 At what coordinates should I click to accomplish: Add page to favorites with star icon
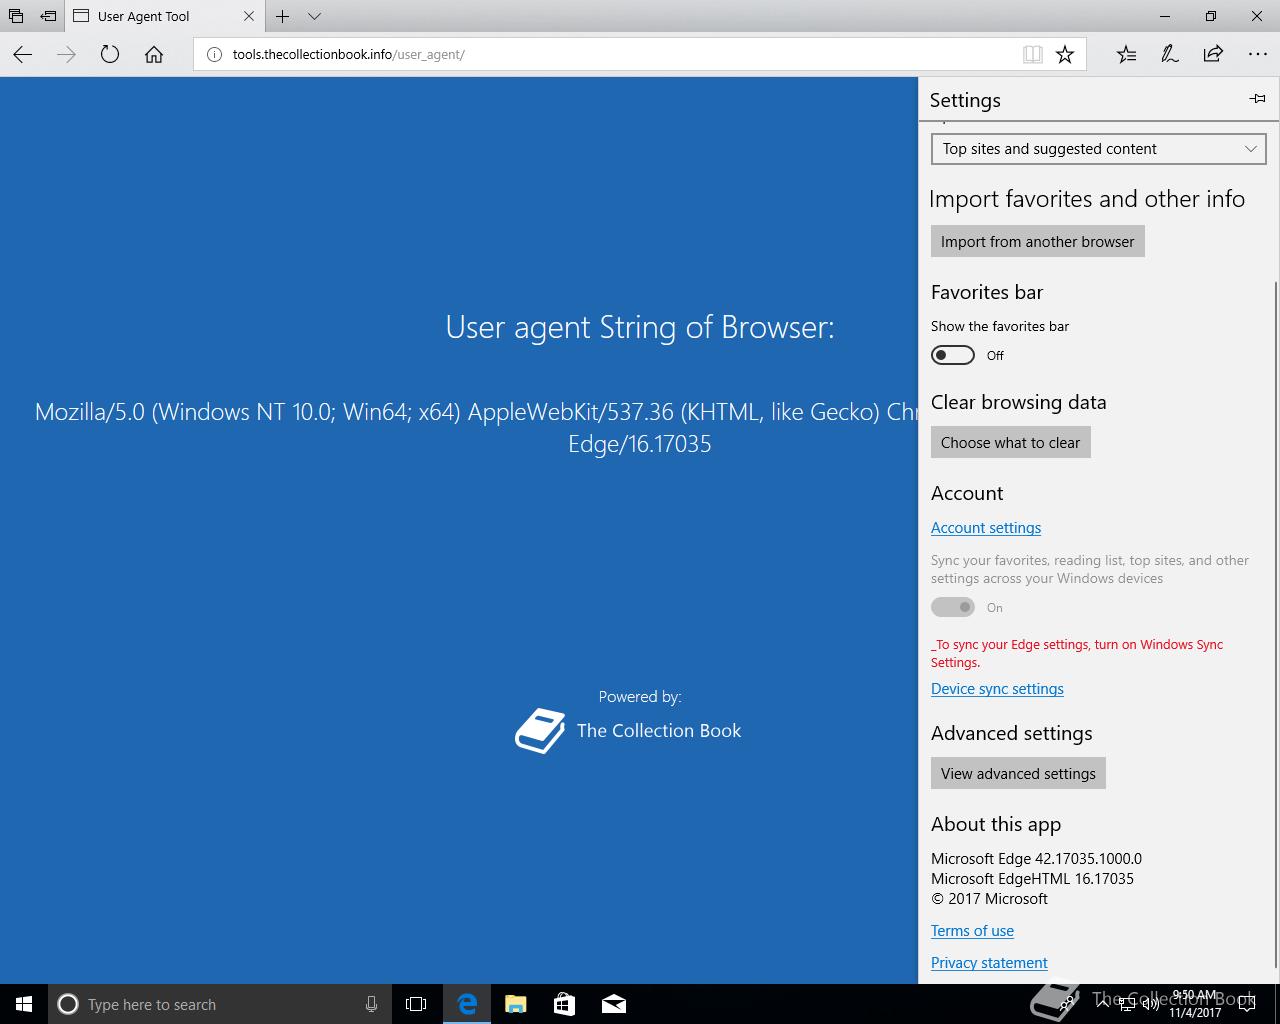(1065, 54)
